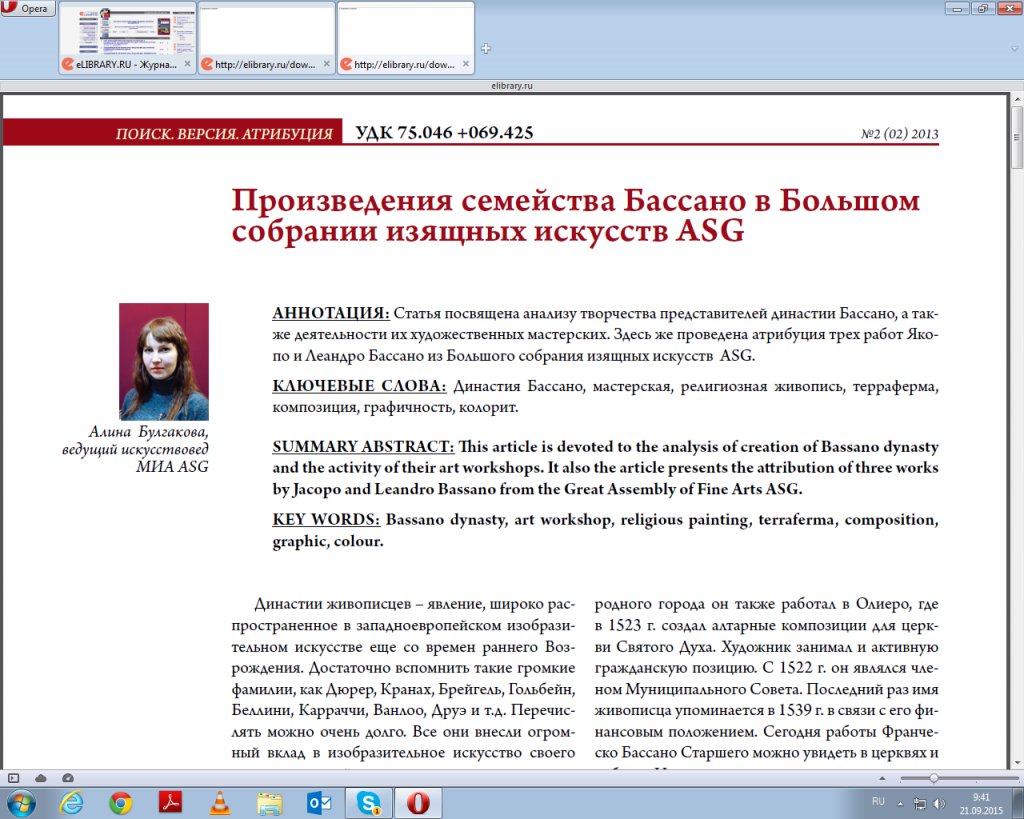Viewport: 1024px width, 819px height.
Task: Close the third tab, last elibrary.ru/dow... one
Action: [466, 64]
